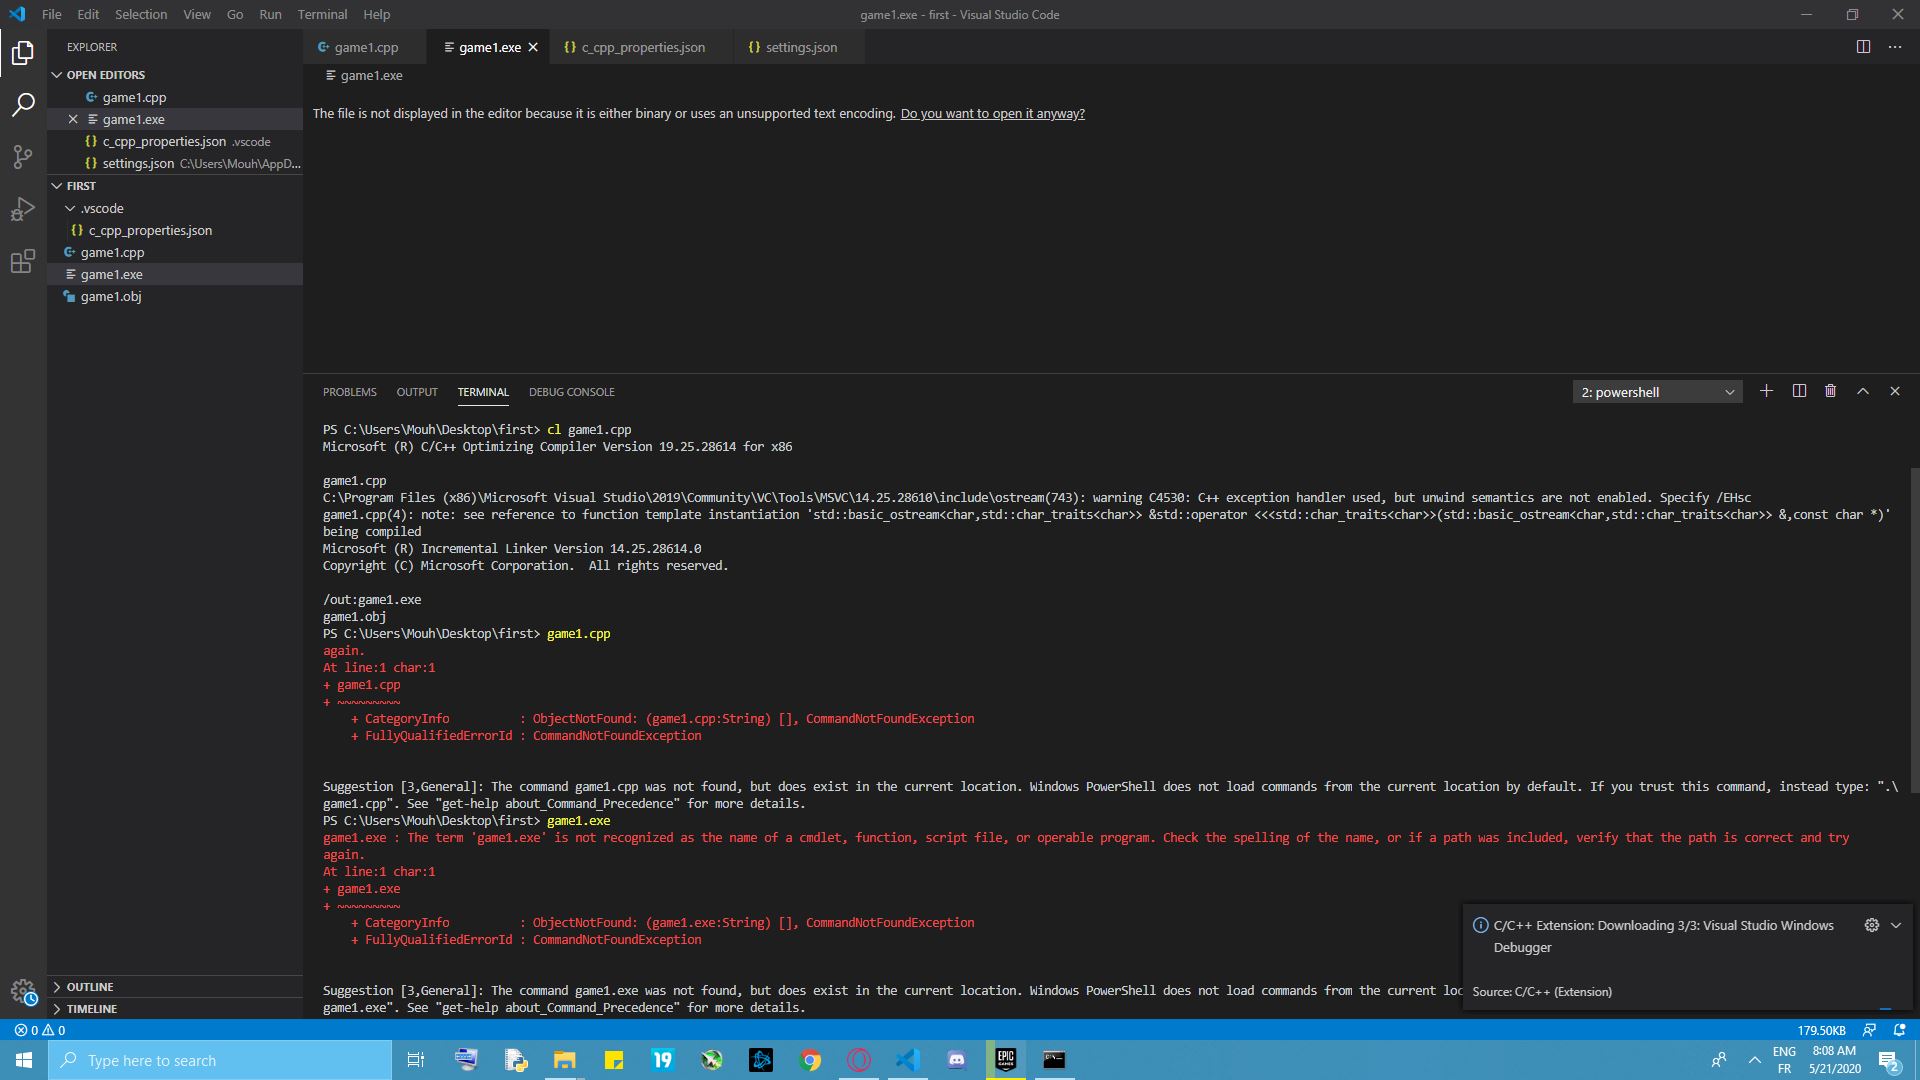Open the Selection menu

point(141,14)
